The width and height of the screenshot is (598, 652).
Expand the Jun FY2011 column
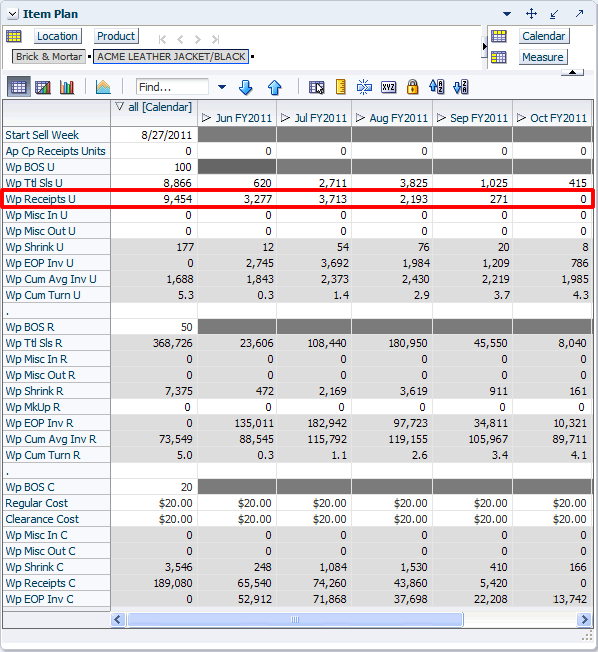click(206, 118)
